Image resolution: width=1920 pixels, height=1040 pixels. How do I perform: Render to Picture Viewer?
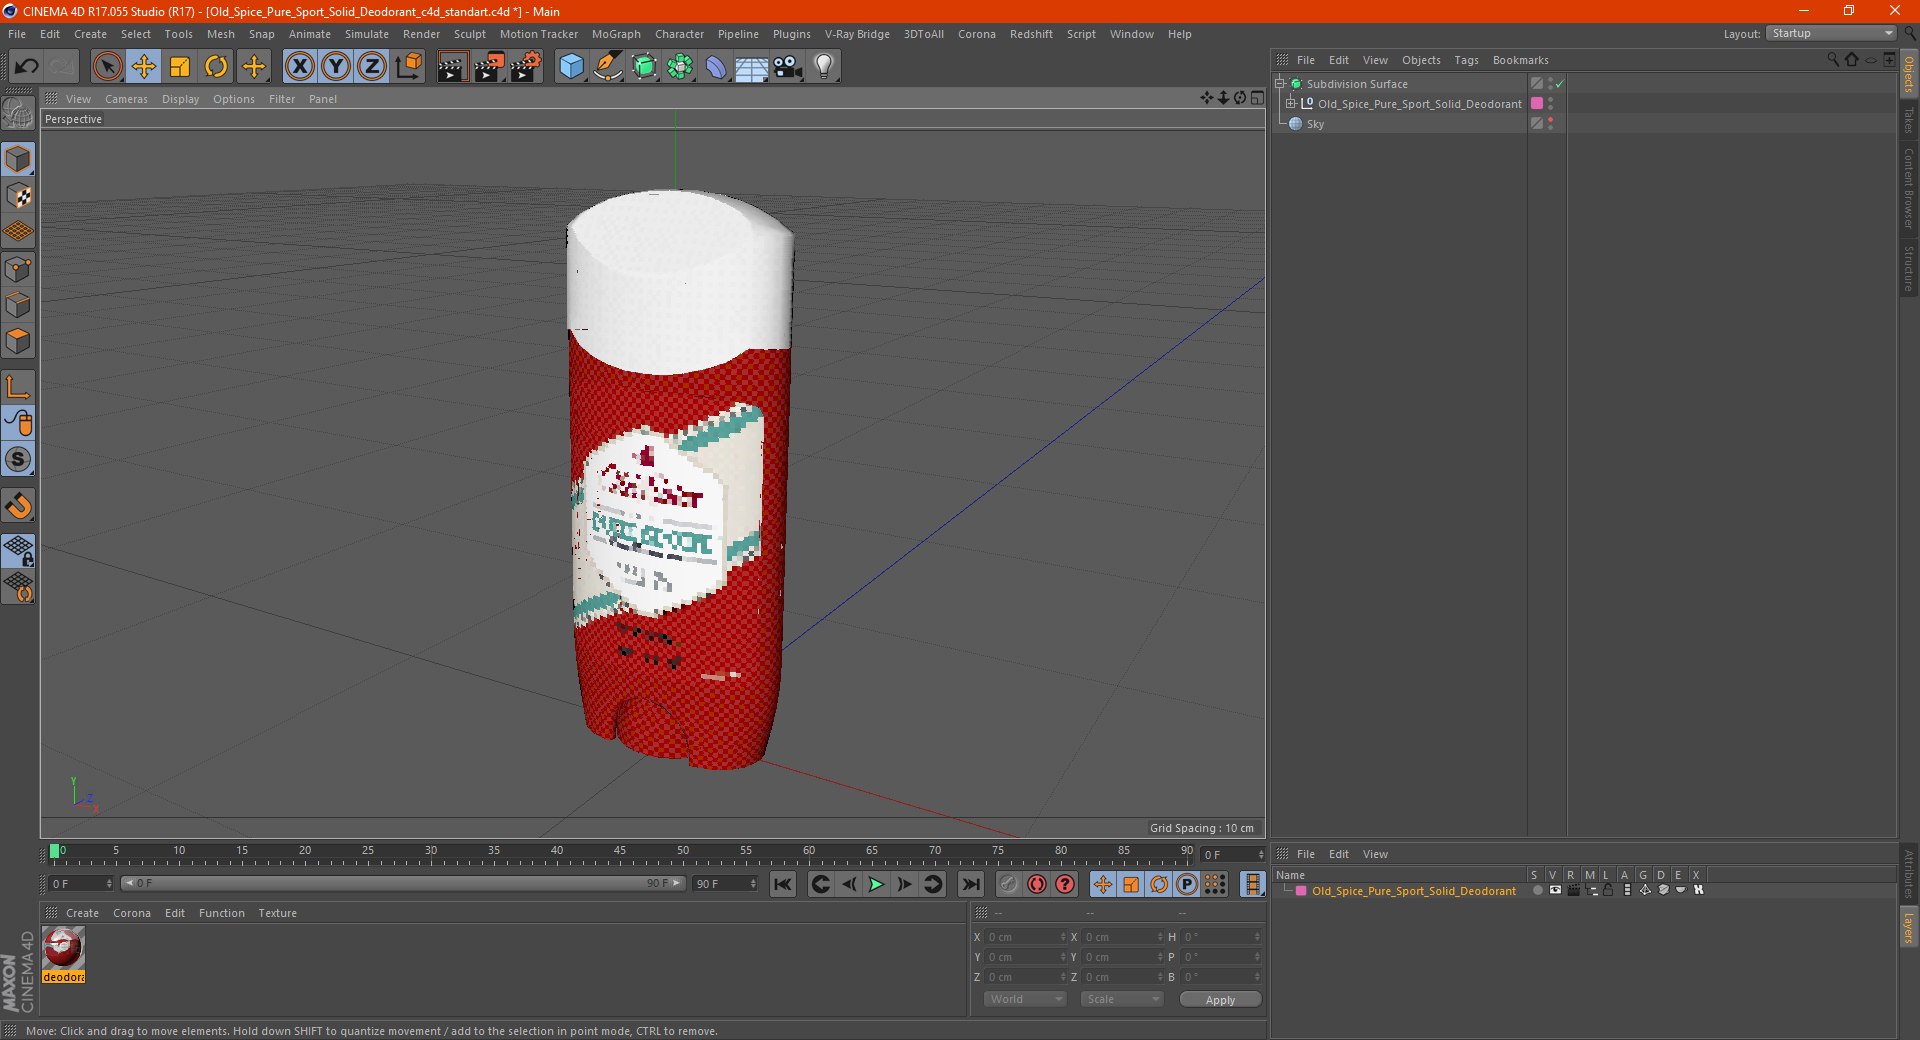pyautogui.click(x=489, y=67)
